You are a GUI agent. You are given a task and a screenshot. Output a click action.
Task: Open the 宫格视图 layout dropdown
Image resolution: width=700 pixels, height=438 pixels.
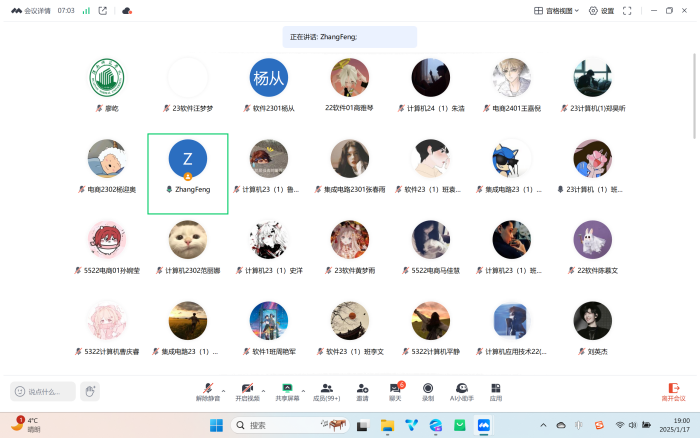coord(556,11)
